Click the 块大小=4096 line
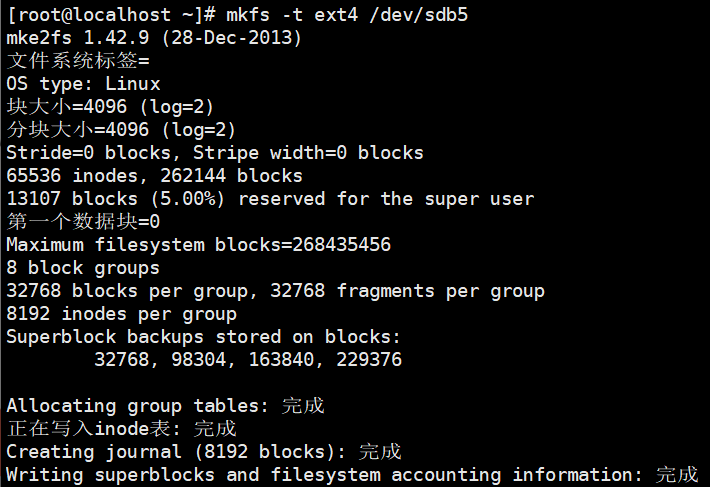 click(x=110, y=107)
